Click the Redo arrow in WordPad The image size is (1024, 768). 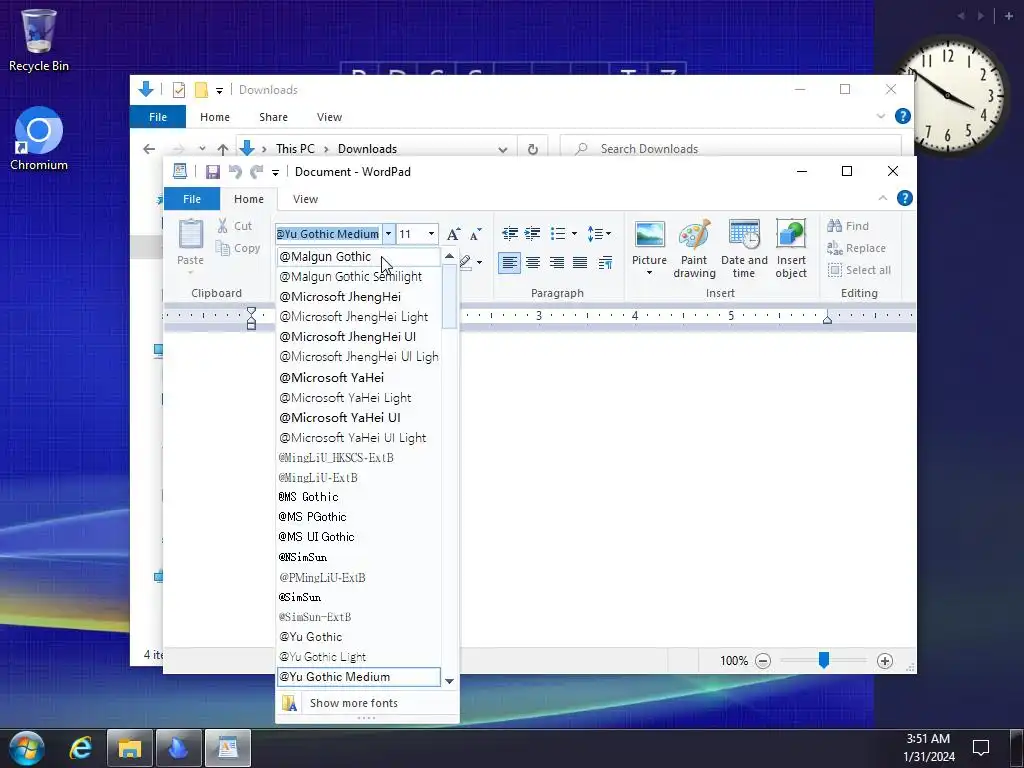tap(257, 172)
